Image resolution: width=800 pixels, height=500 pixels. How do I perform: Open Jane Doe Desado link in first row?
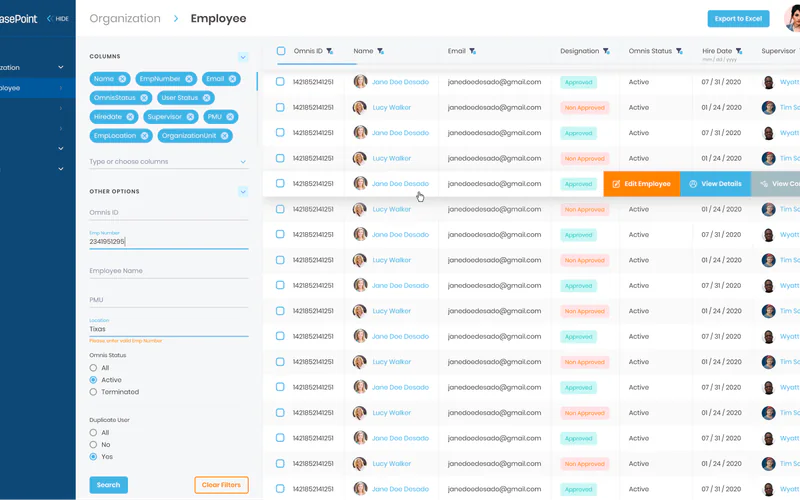click(400, 82)
